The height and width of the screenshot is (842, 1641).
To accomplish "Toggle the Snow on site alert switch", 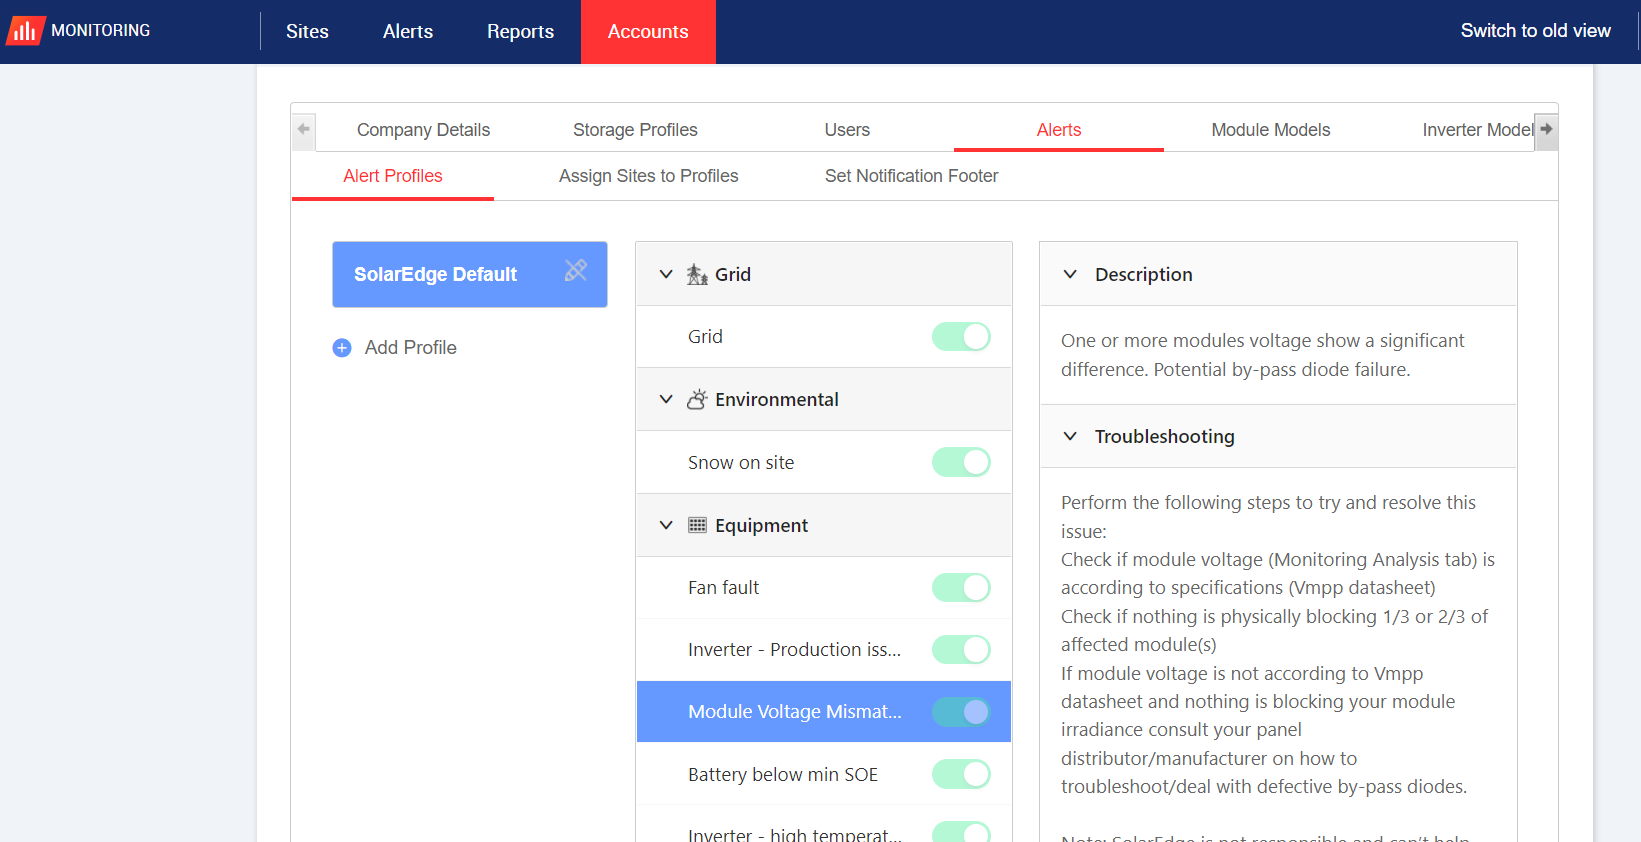I will click(961, 462).
